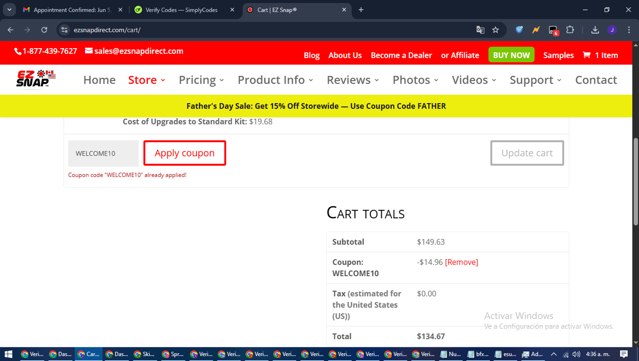Open the extension with red badge

tap(553, 30)
